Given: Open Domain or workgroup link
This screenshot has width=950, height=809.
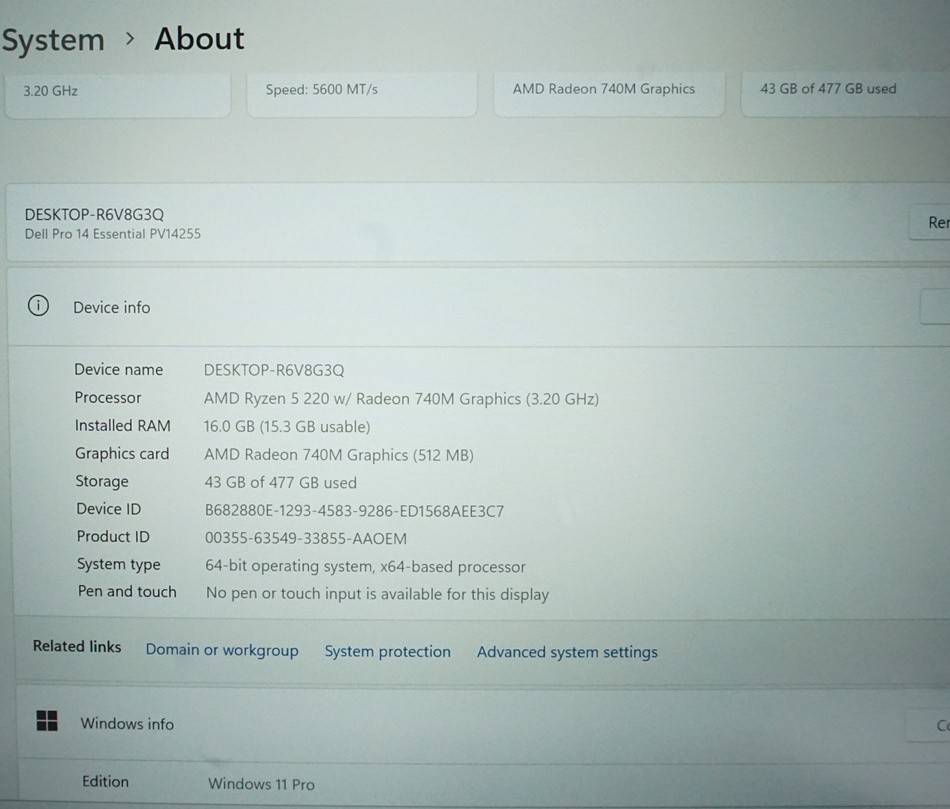Looking at the screenshot, I should 222,650.
